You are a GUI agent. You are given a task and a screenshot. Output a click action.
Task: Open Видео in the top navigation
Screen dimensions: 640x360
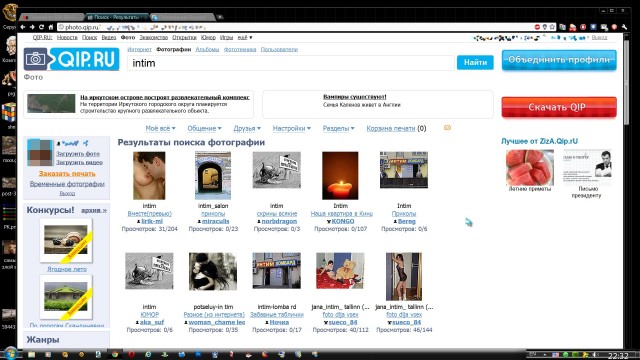[109, 38]
